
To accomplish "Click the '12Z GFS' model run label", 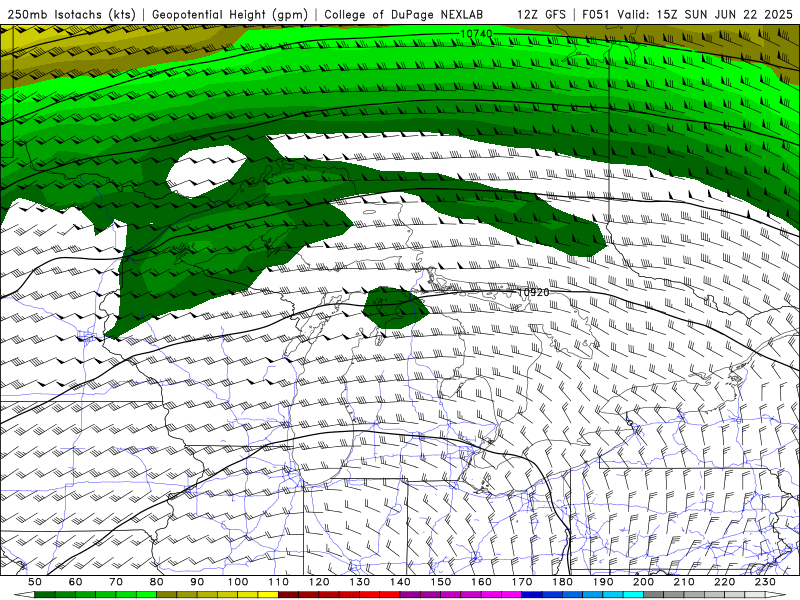I will point(541,15).
